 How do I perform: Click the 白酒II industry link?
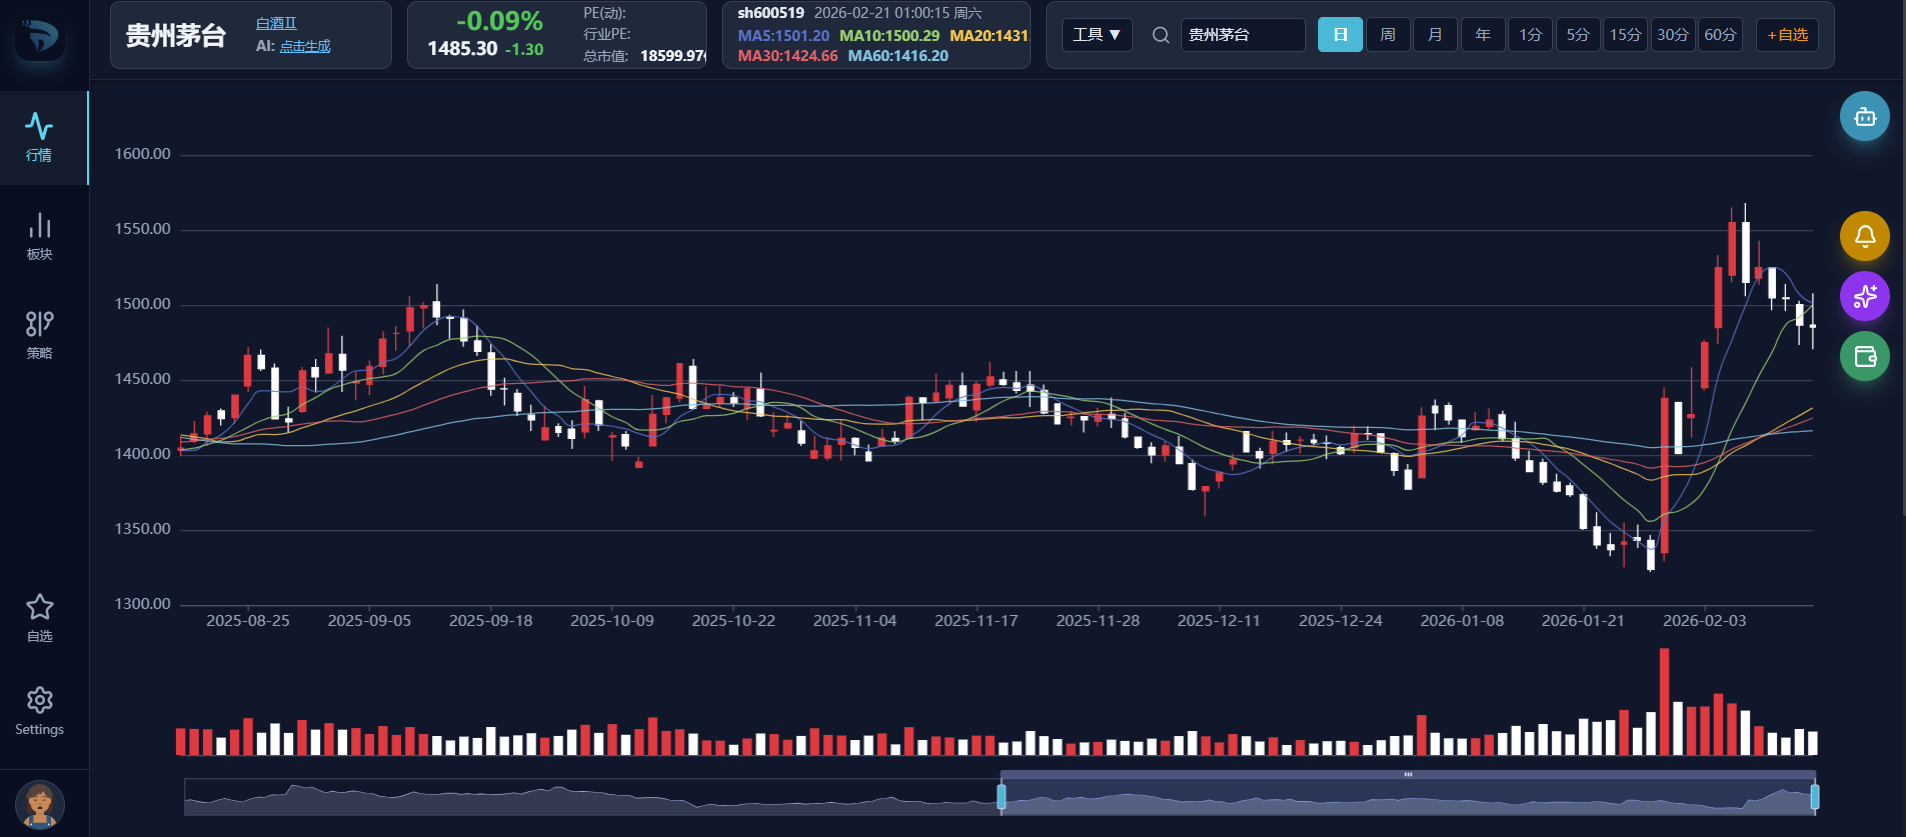click(276, 23)
